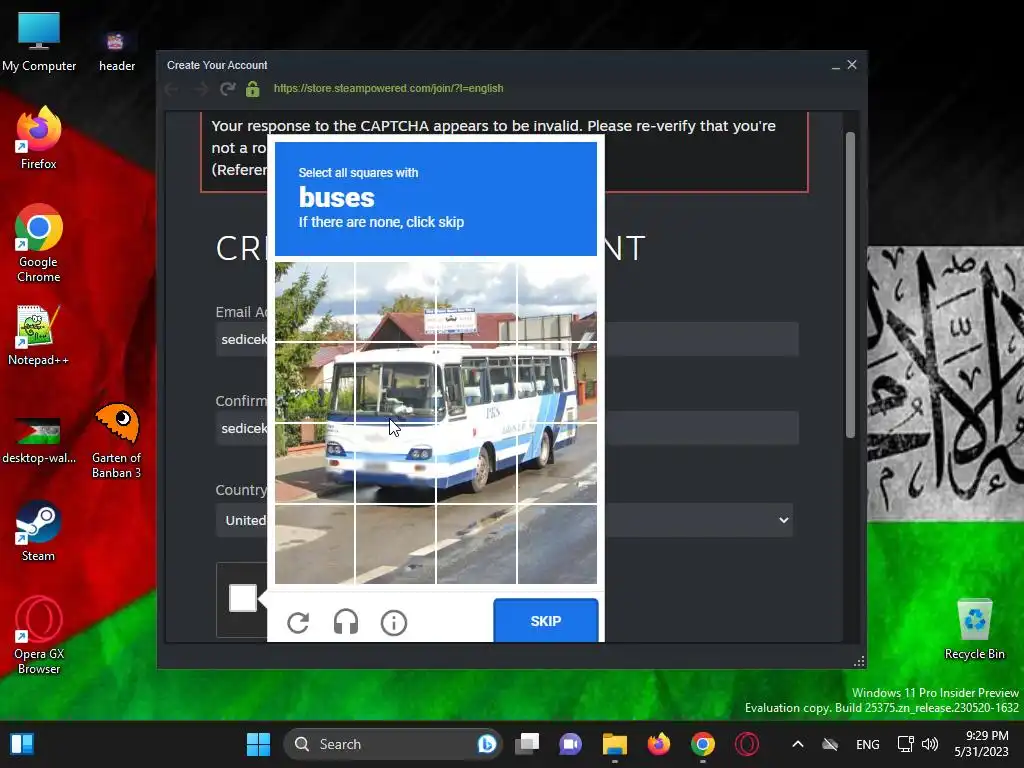Open the CAPTCHA info help icon
Screen dimensions: 1024x768
pyautogui.click(x=394, y=622)
